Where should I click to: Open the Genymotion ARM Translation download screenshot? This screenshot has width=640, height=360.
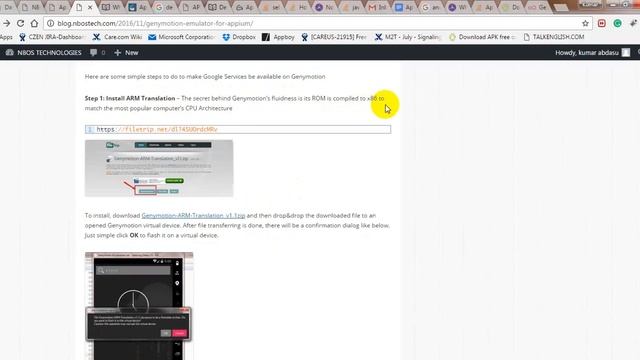(159, 169)
